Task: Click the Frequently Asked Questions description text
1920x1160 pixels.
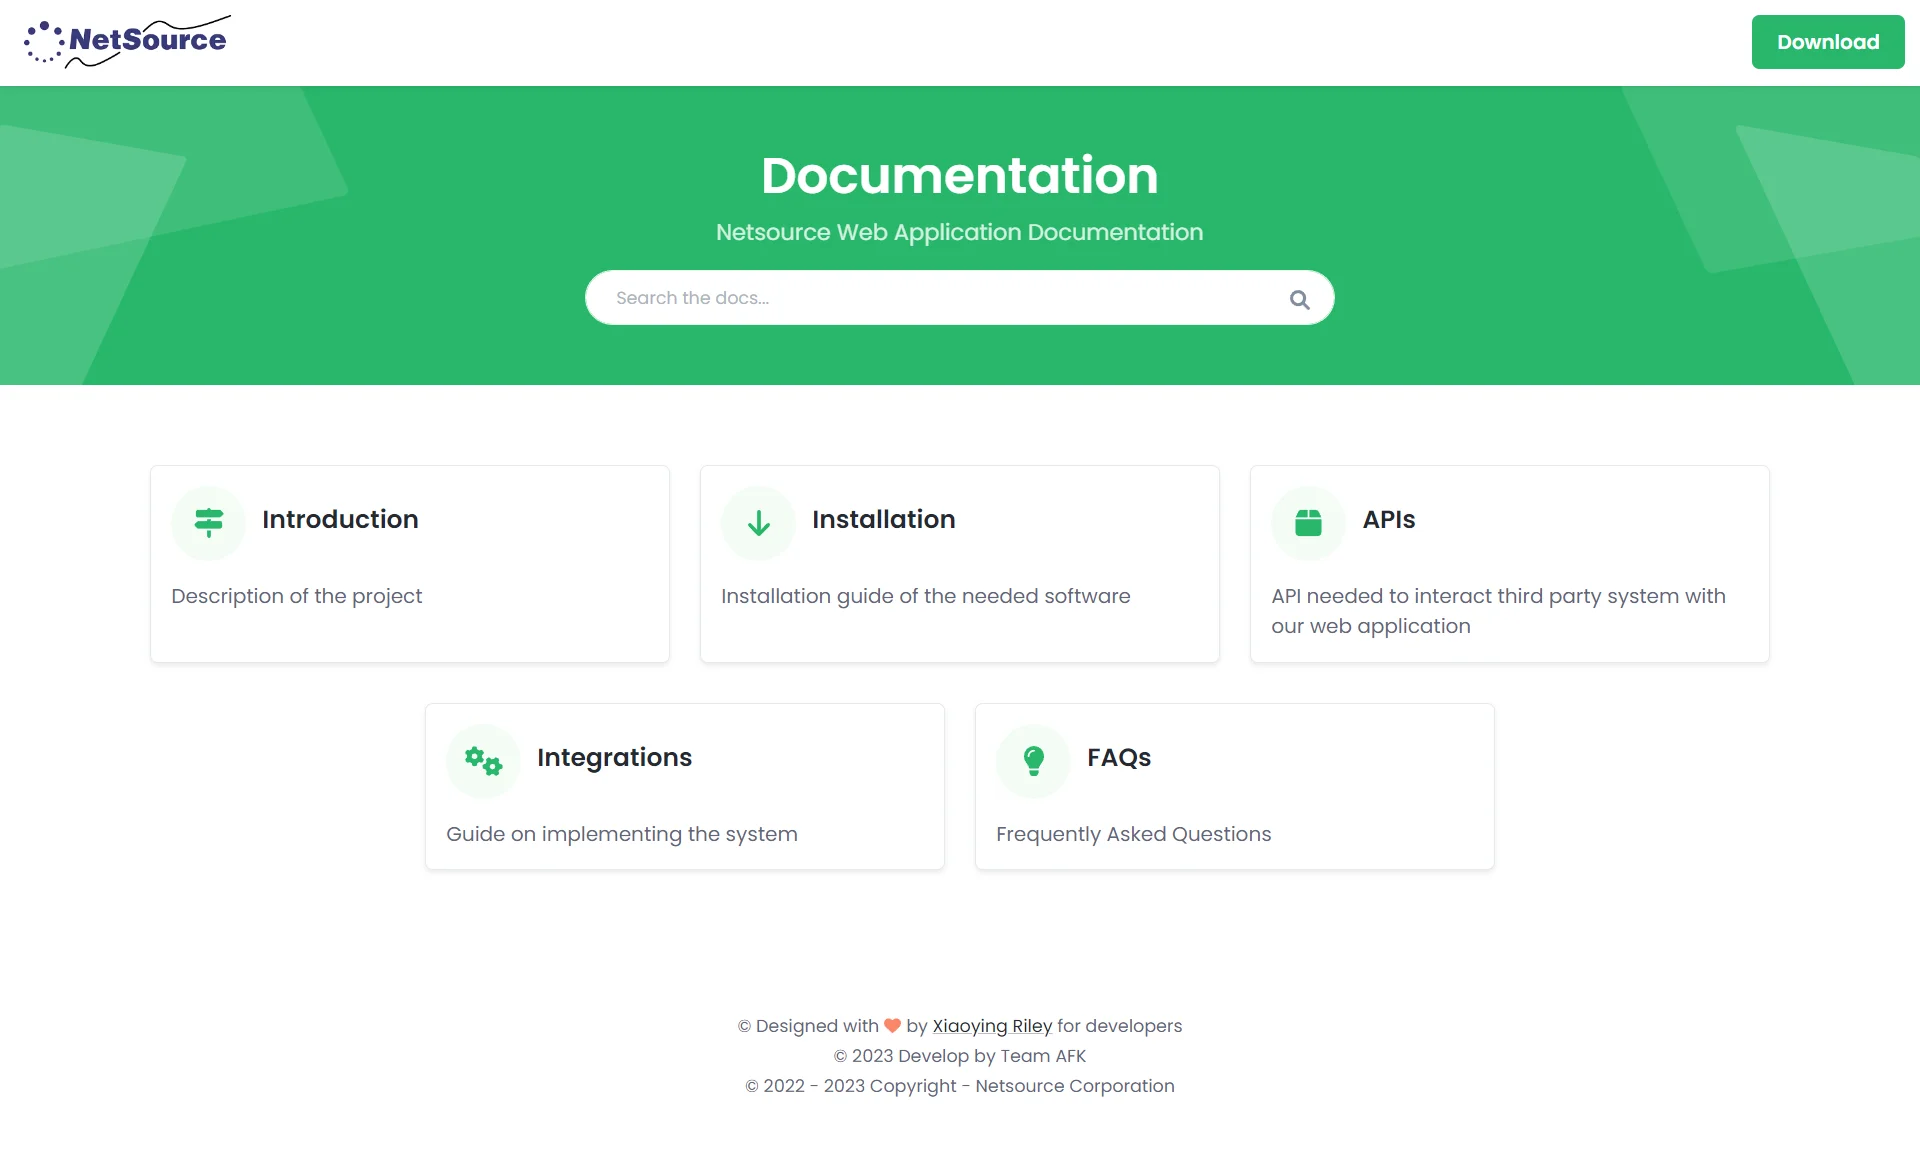Action: click(x=1133, y=834)
